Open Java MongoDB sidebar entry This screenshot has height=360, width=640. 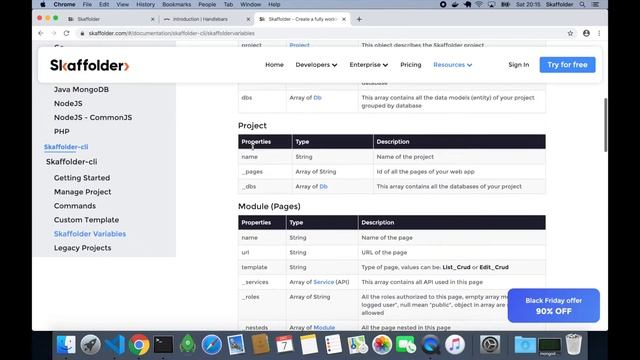click(81, 89)
